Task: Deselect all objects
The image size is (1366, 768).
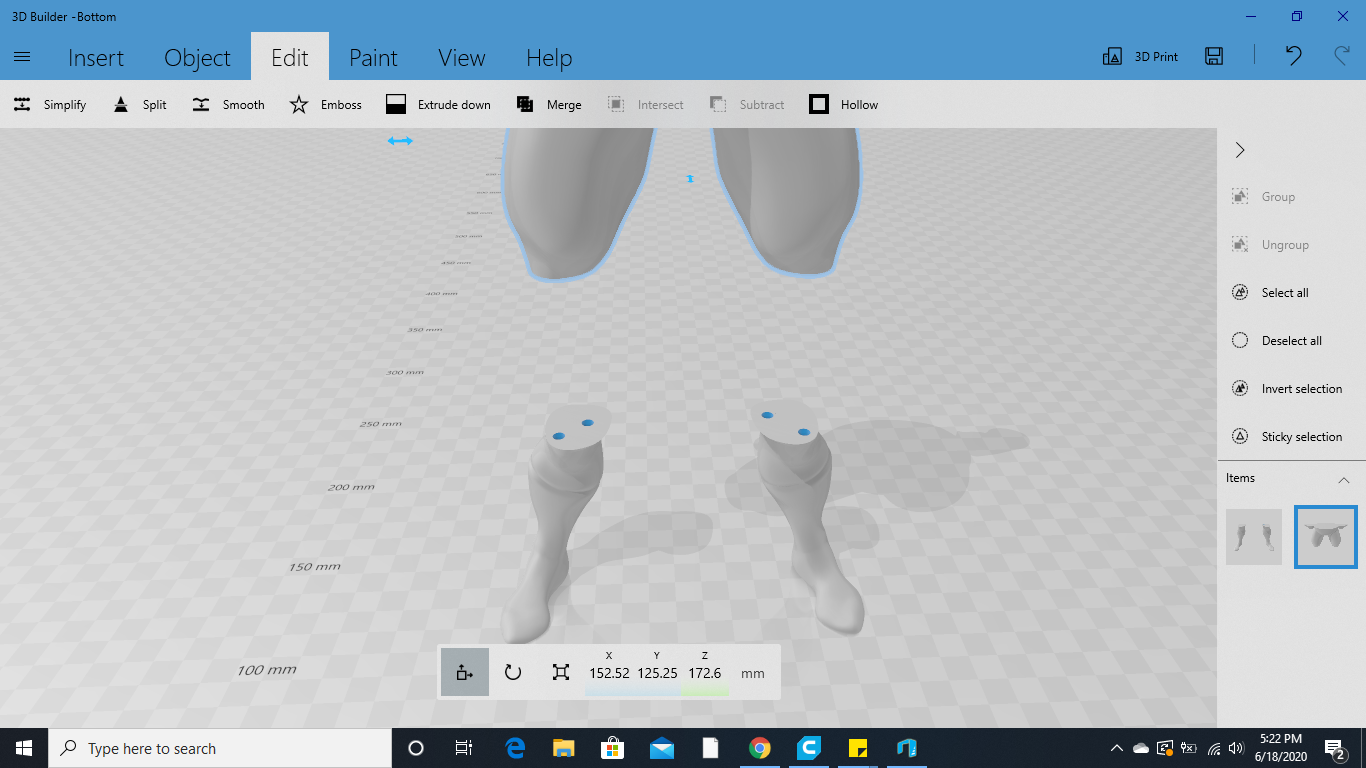Action: [x=1283, y=340]
